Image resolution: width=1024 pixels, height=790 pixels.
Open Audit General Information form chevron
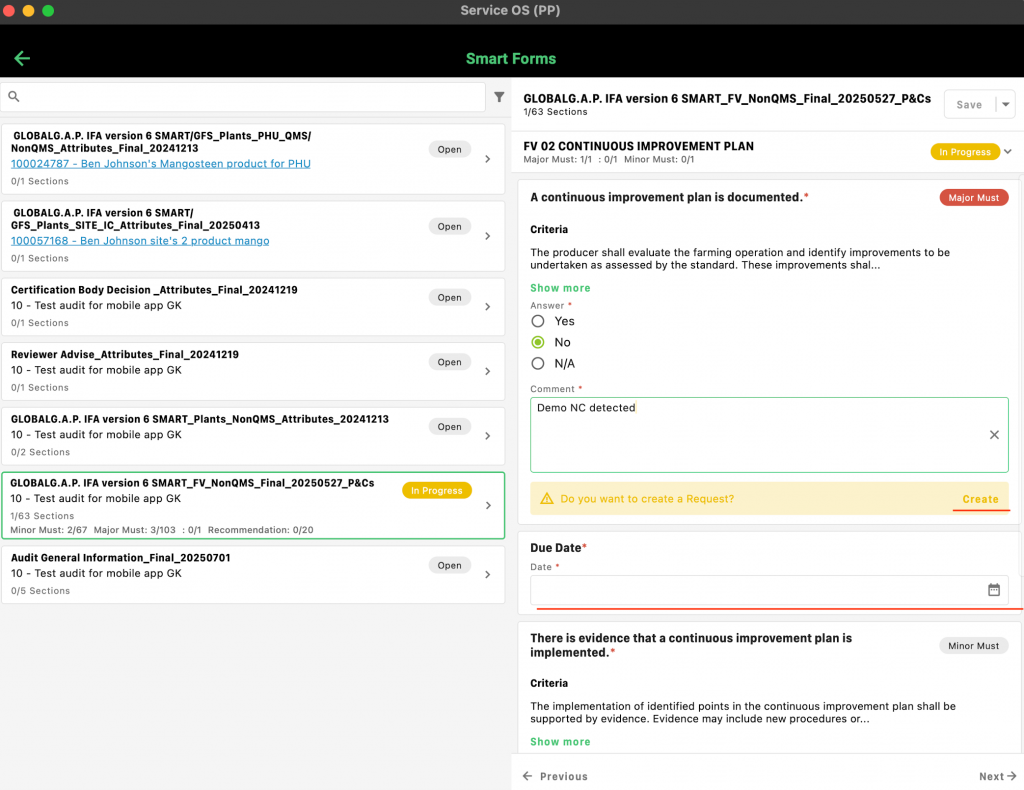487,575
